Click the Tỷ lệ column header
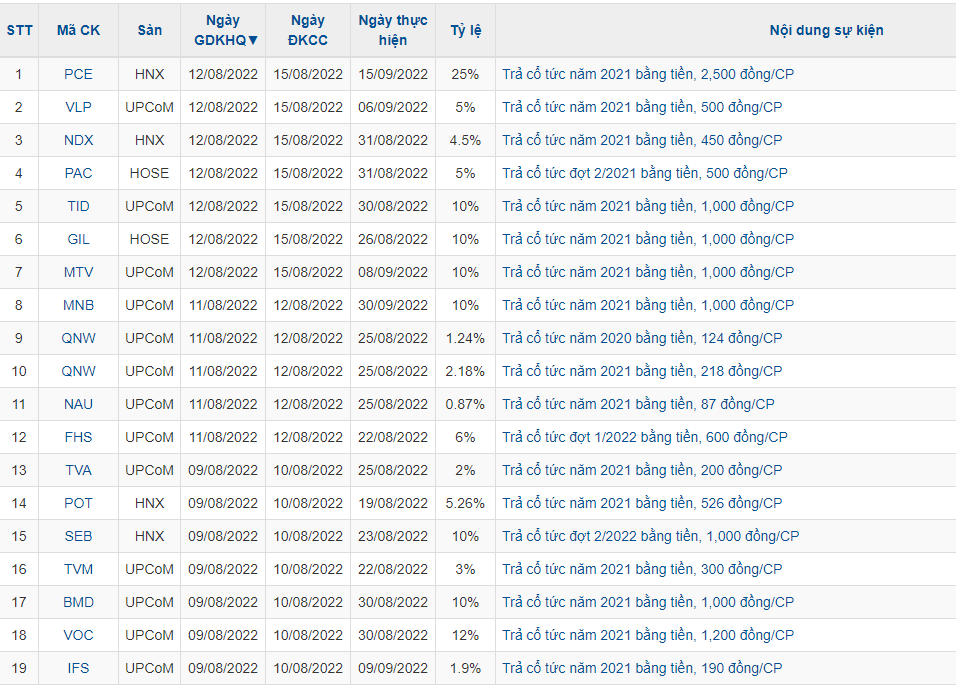Image resolution: width=956 pixels, height=690 pixels. (465, 30)
